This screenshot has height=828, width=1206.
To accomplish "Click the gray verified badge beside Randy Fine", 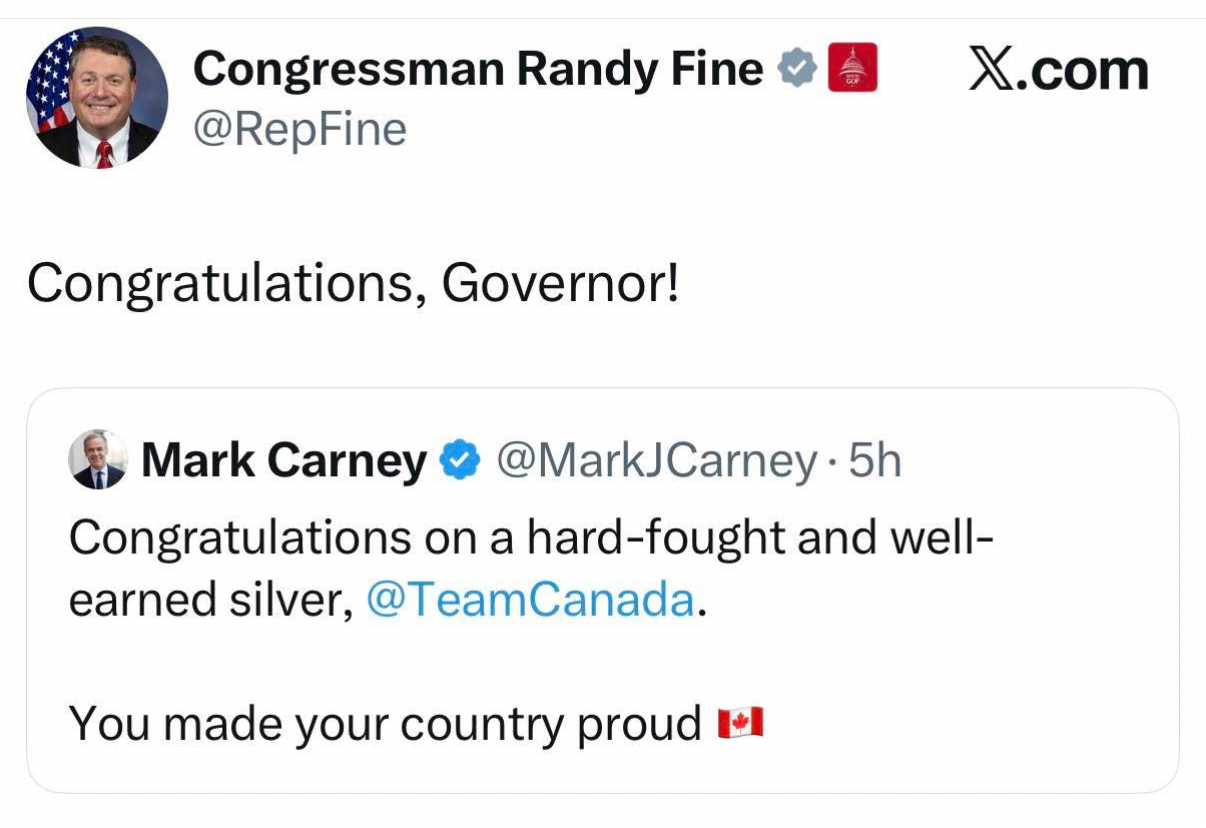I will tap(797, 69).
